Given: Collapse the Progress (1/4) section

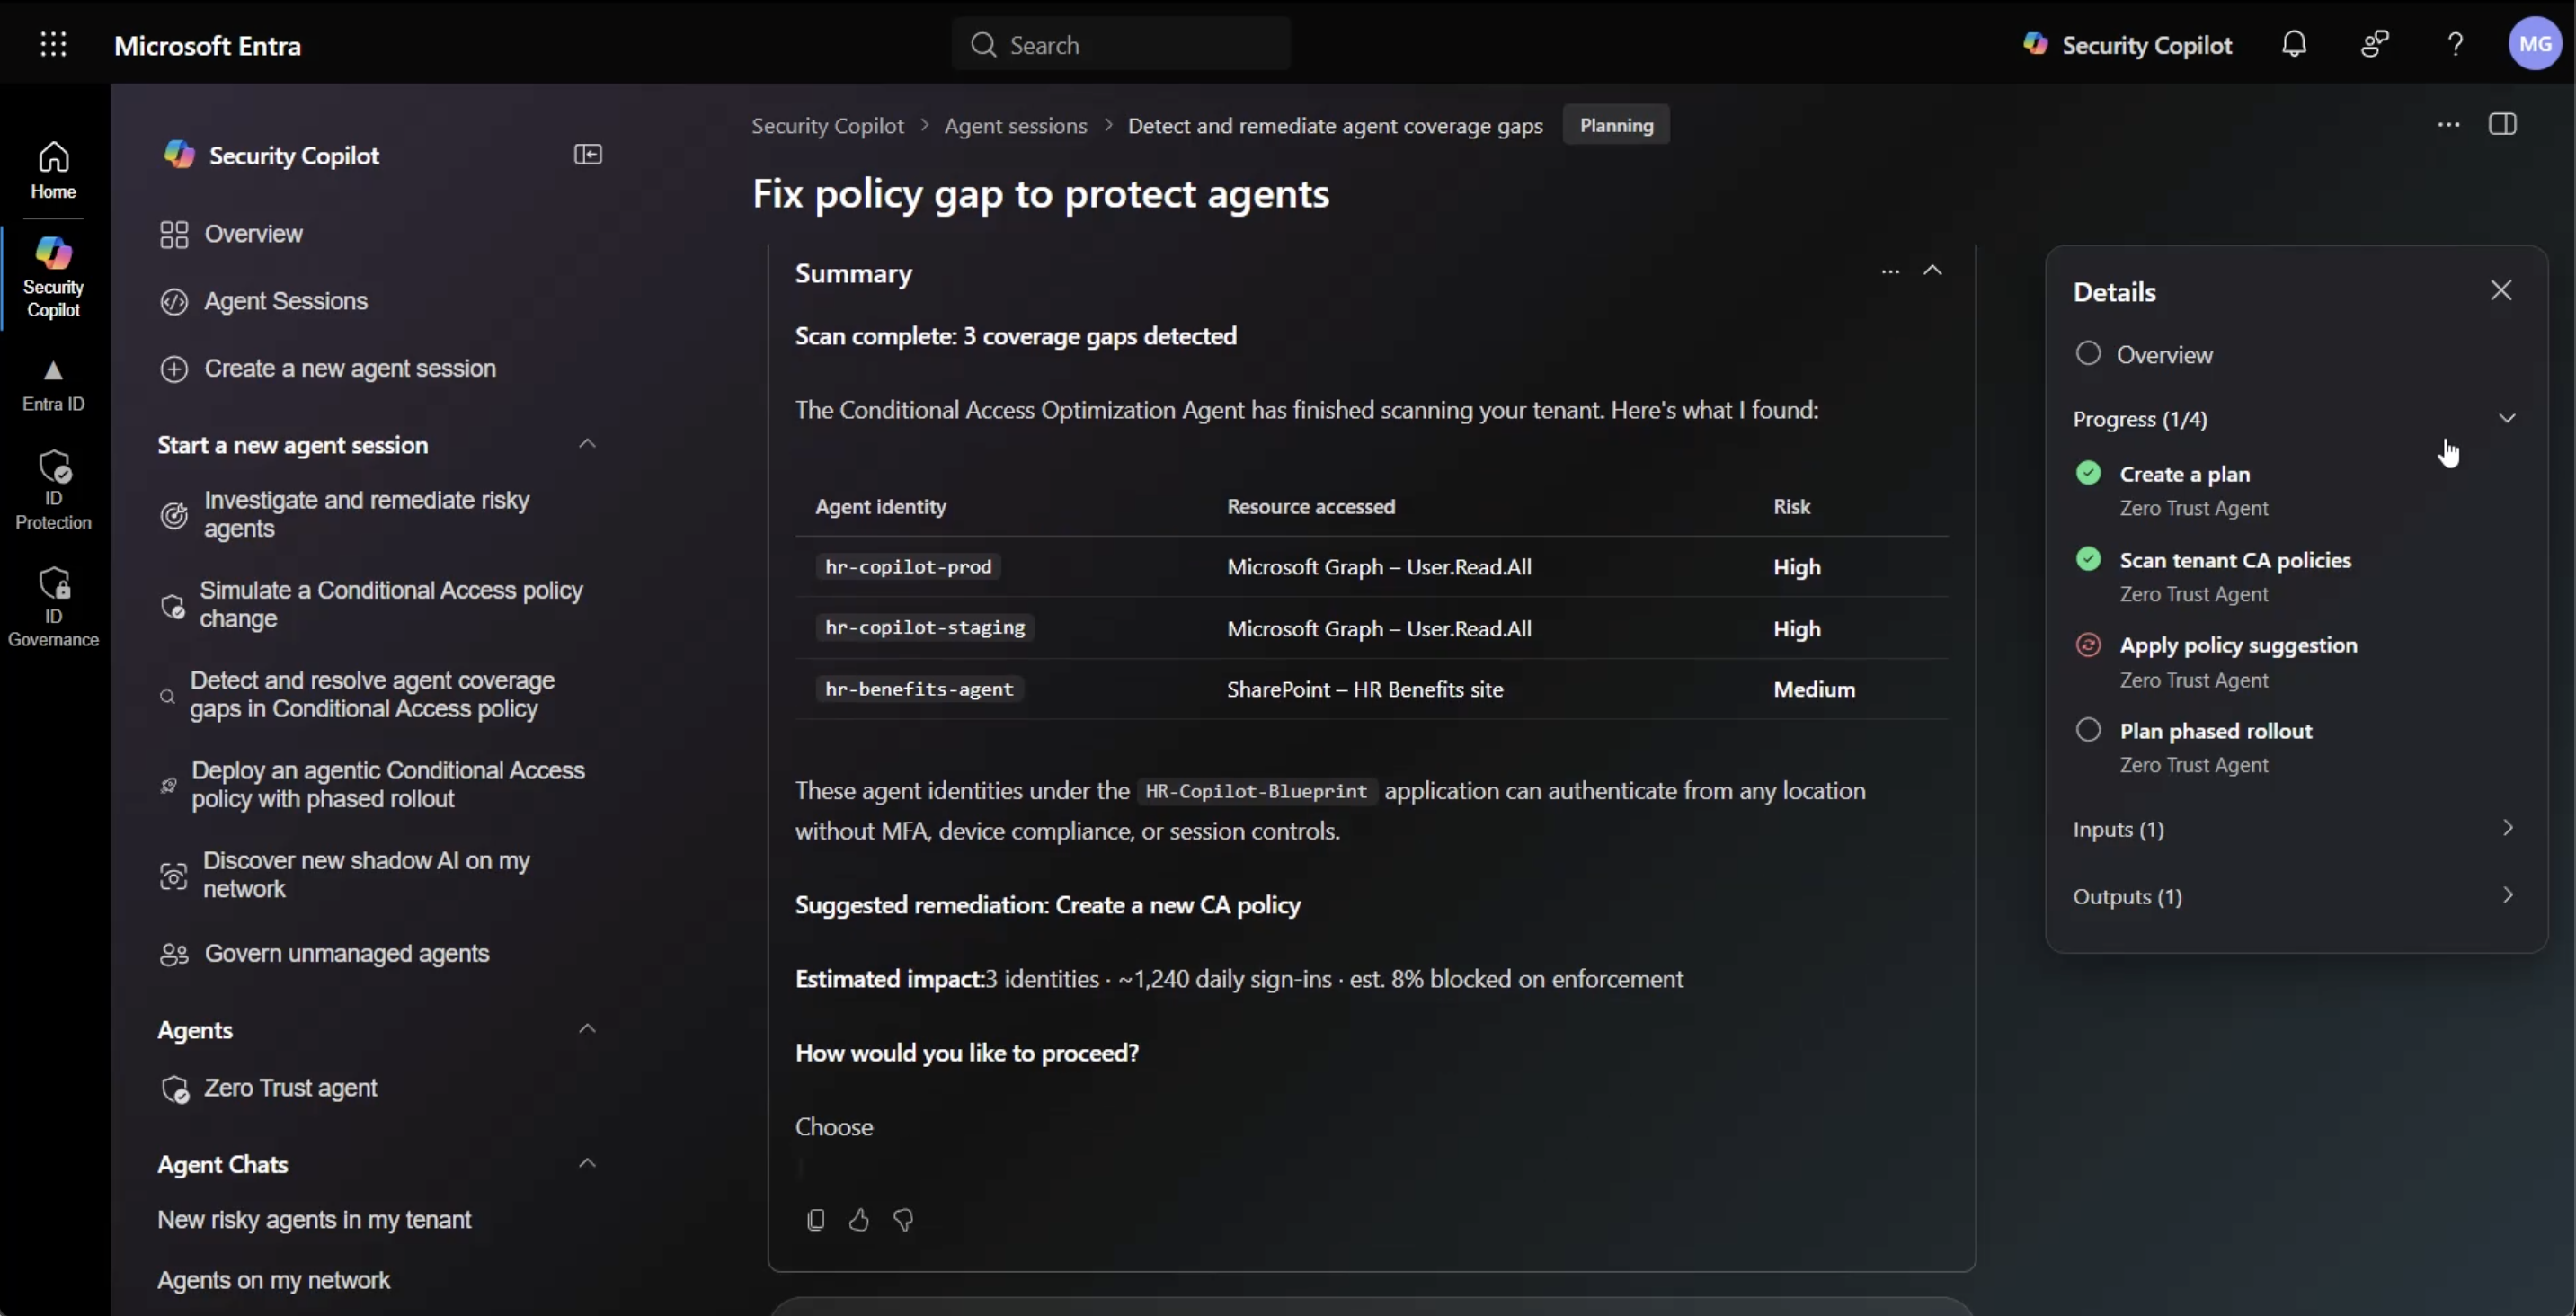Looking at the screenshot, I should coord(2506,419).
